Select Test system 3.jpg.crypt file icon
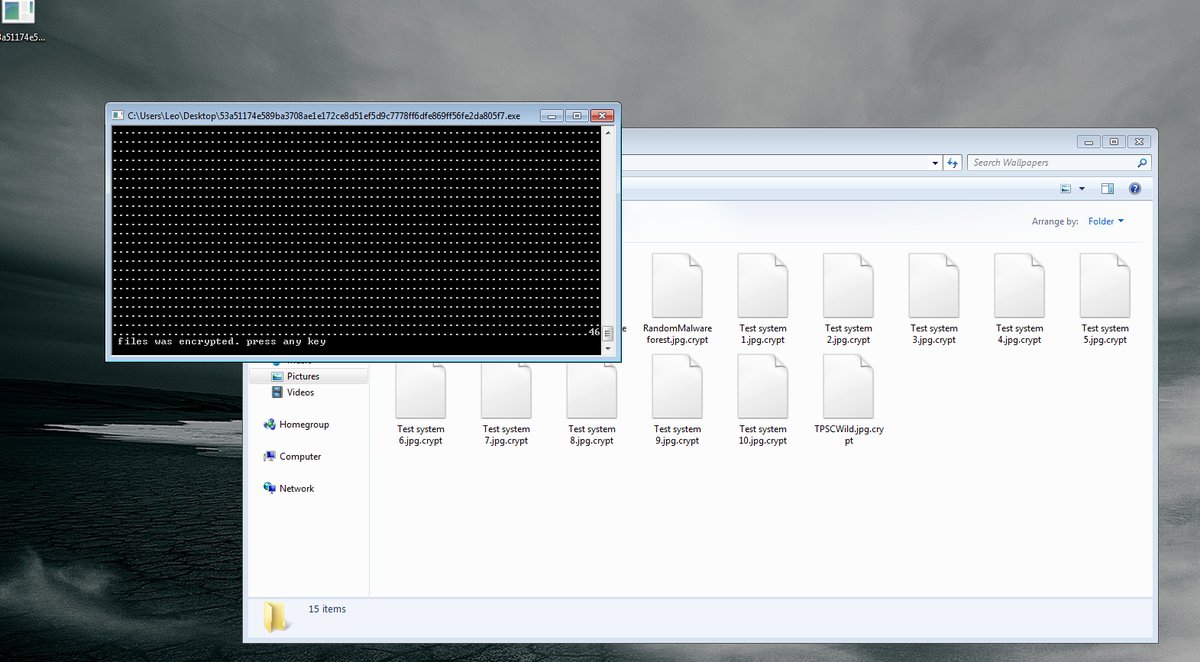 [x=934, y=285]
